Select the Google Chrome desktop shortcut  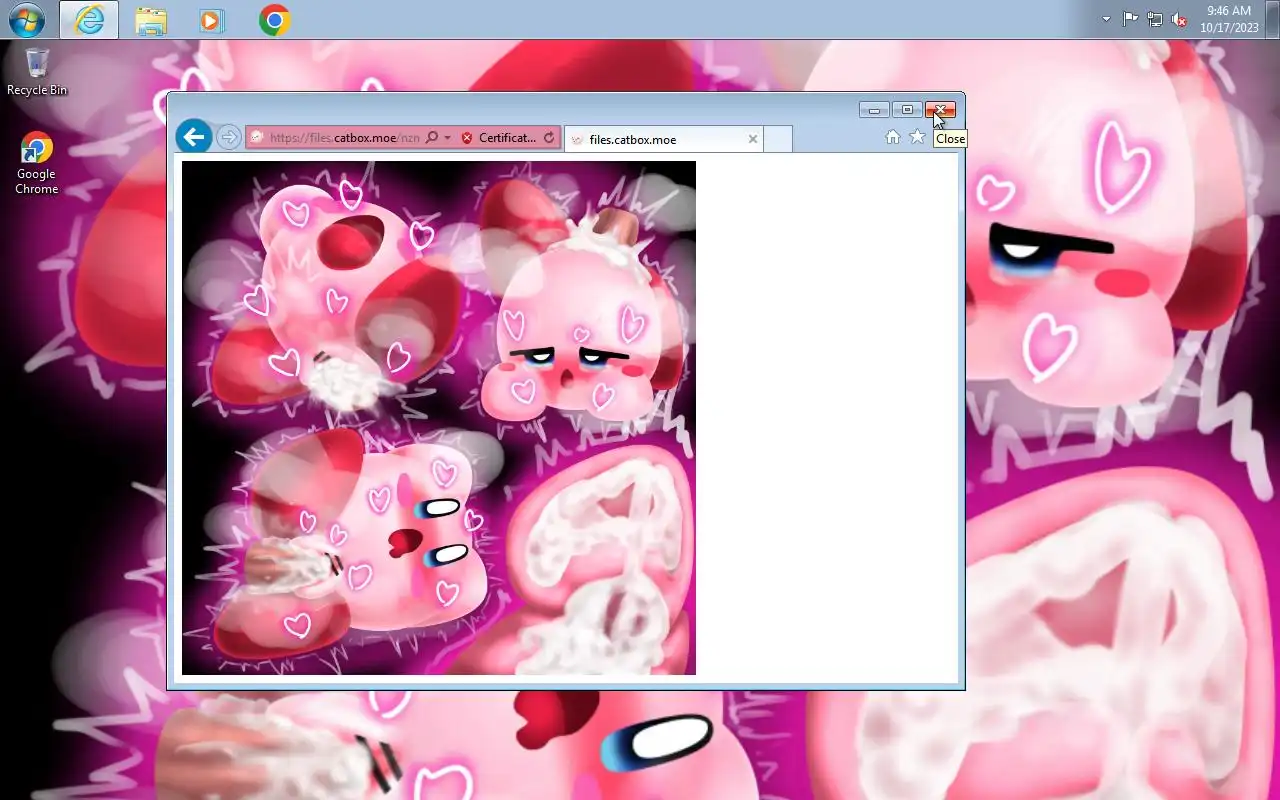click(37, 163)
